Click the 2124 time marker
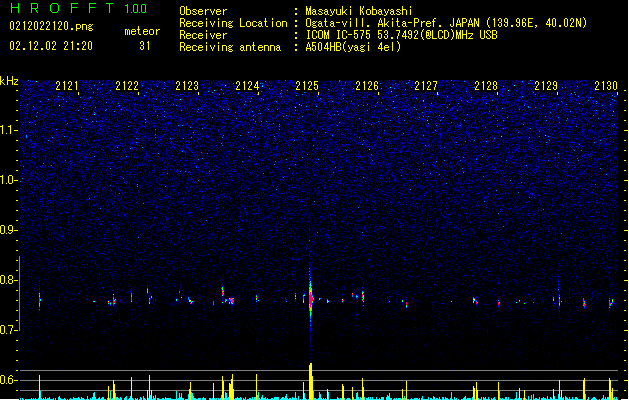This screenshot has width=629, height=400. pyautogui.click(x=247, y=86)
